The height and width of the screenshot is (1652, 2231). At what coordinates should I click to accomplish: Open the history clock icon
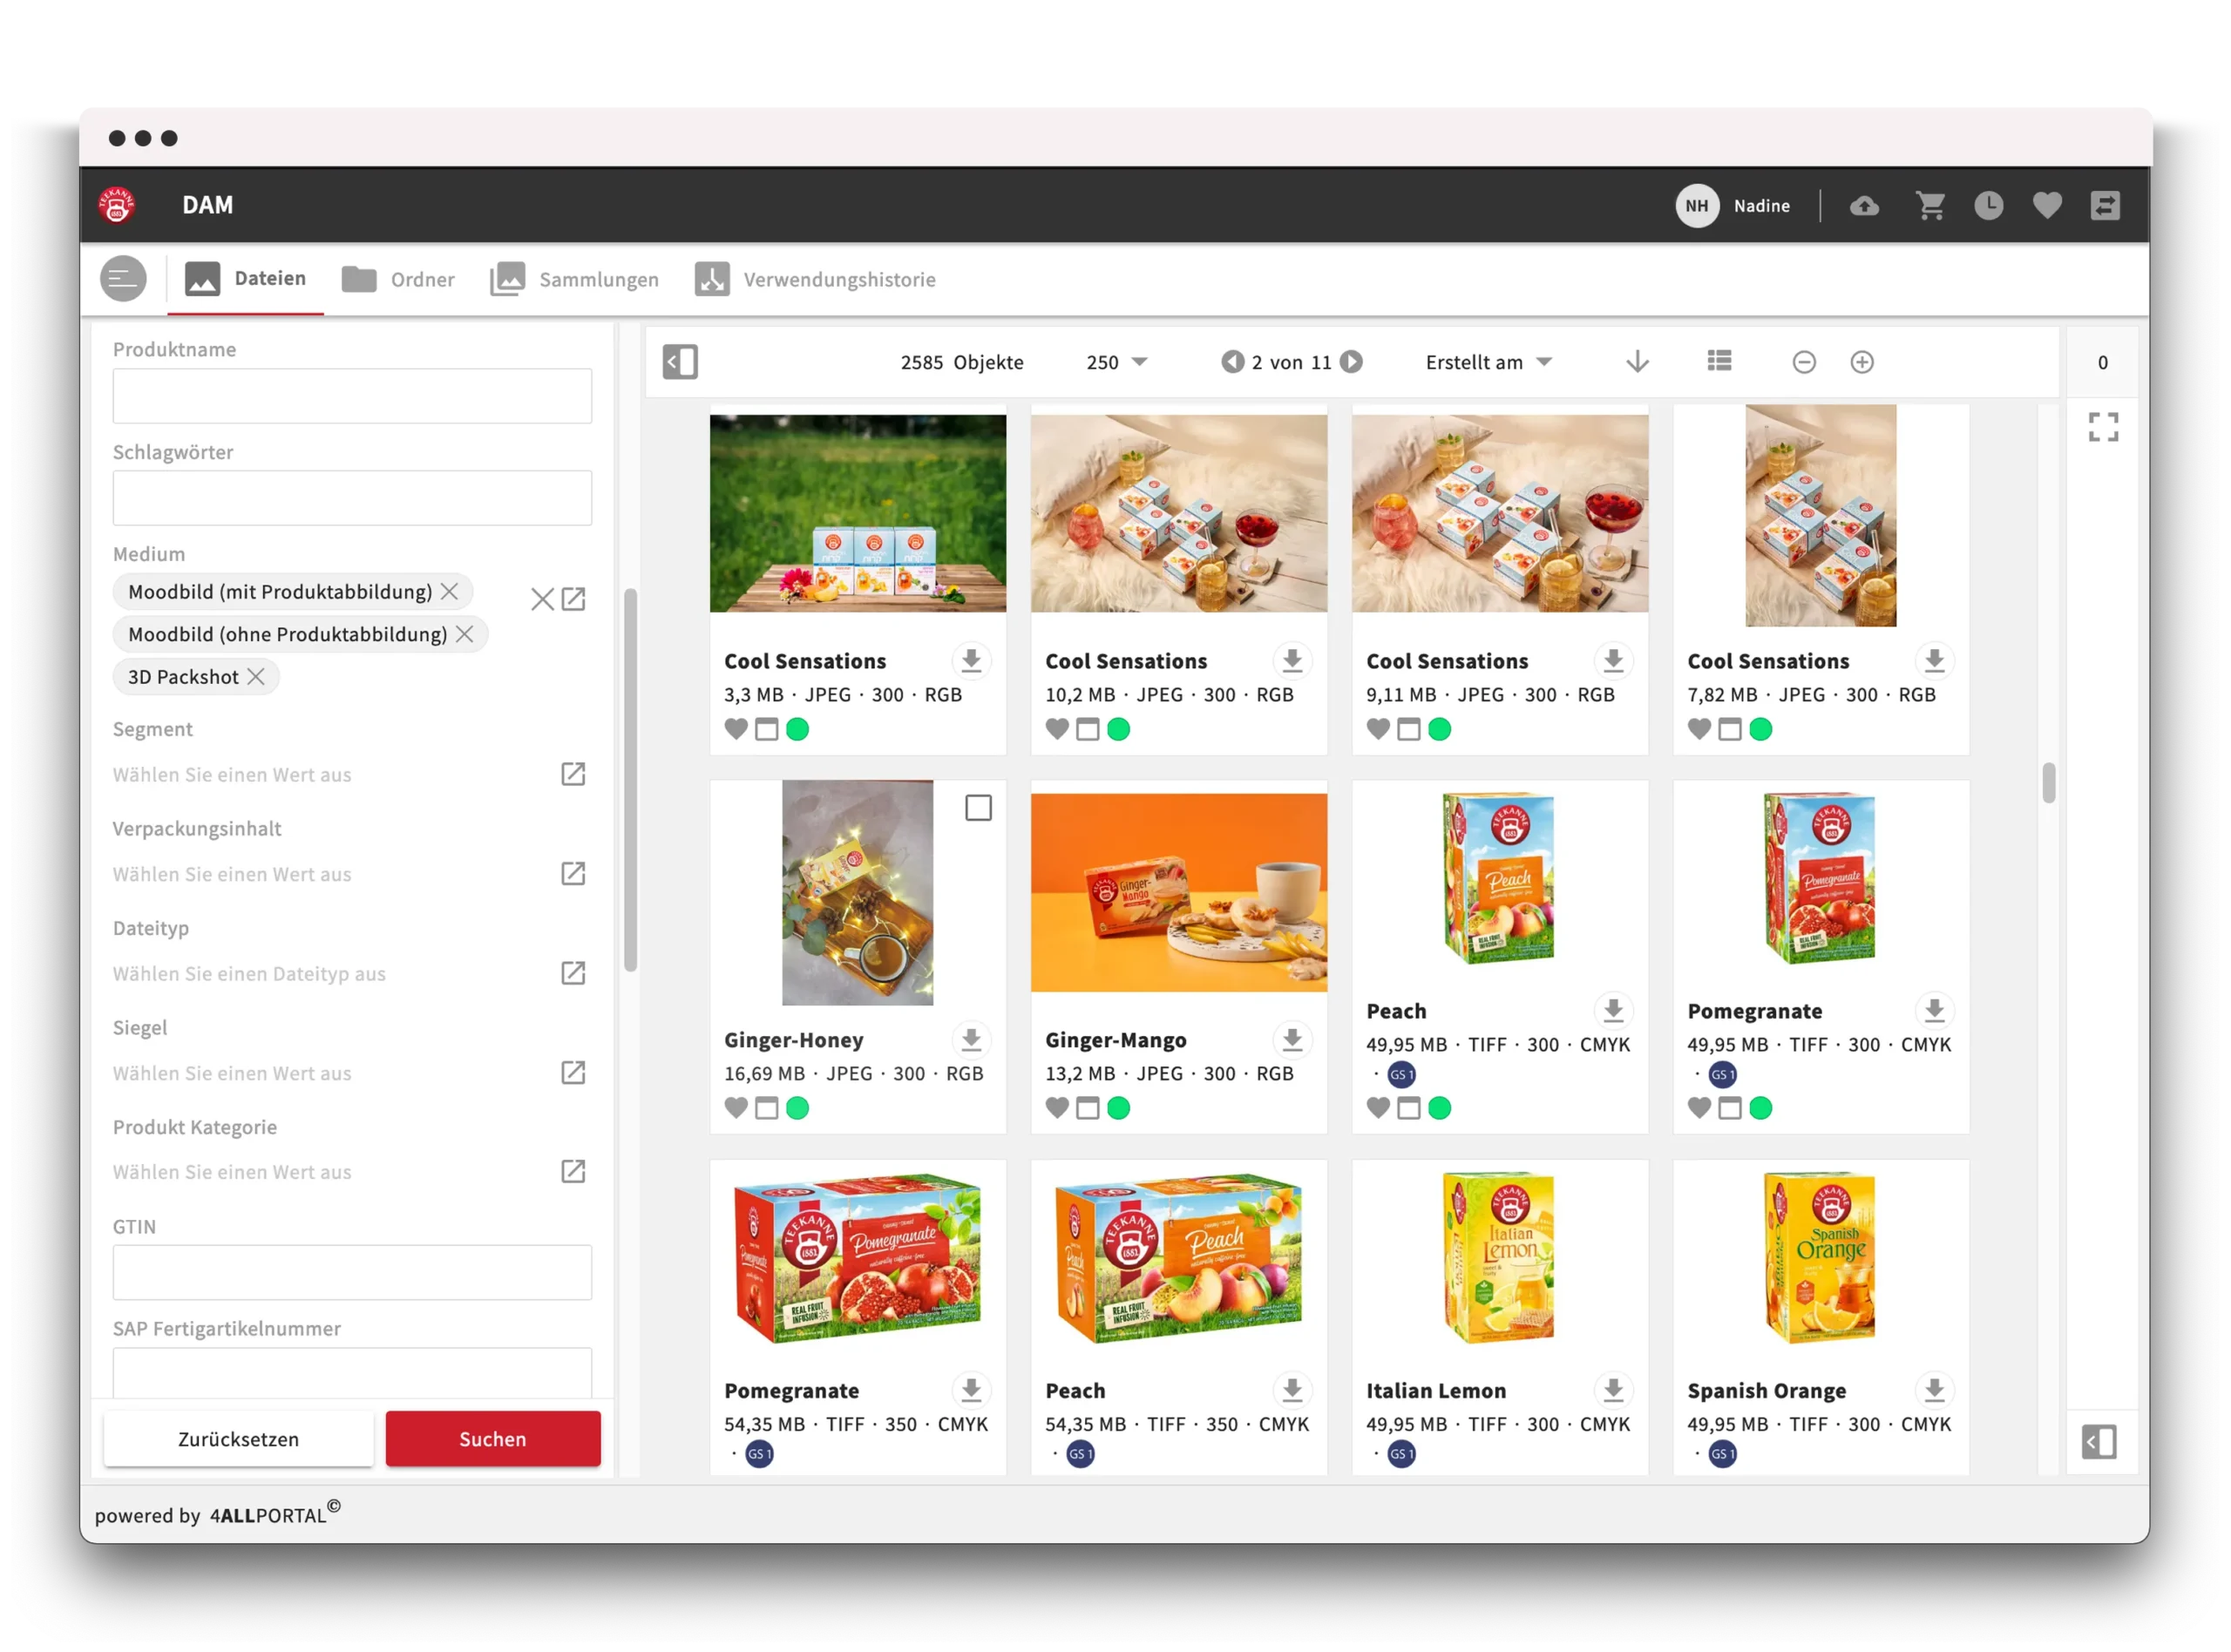(x=1990, y=205)
